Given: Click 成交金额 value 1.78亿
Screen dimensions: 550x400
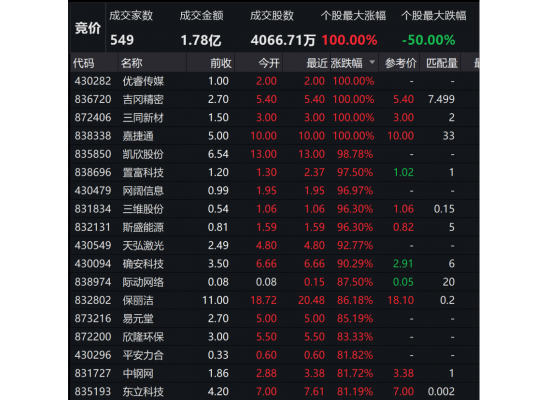Looking at the screenshot, I should (201, 40).
